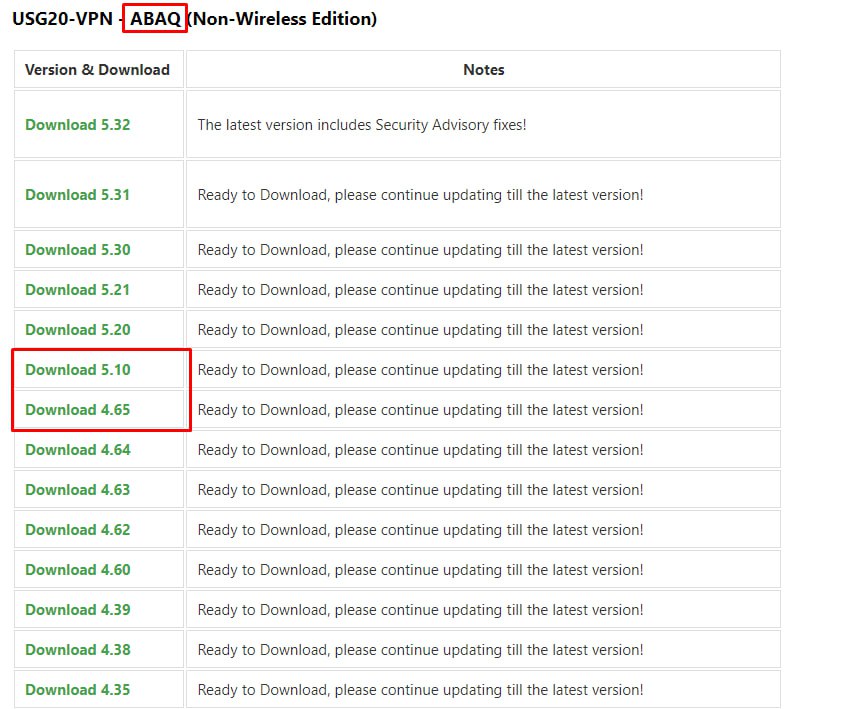Click the note beside Download 5.20
Image resolution: width=842 pixels, height=709 pixels.
click(x=420, y=329)
